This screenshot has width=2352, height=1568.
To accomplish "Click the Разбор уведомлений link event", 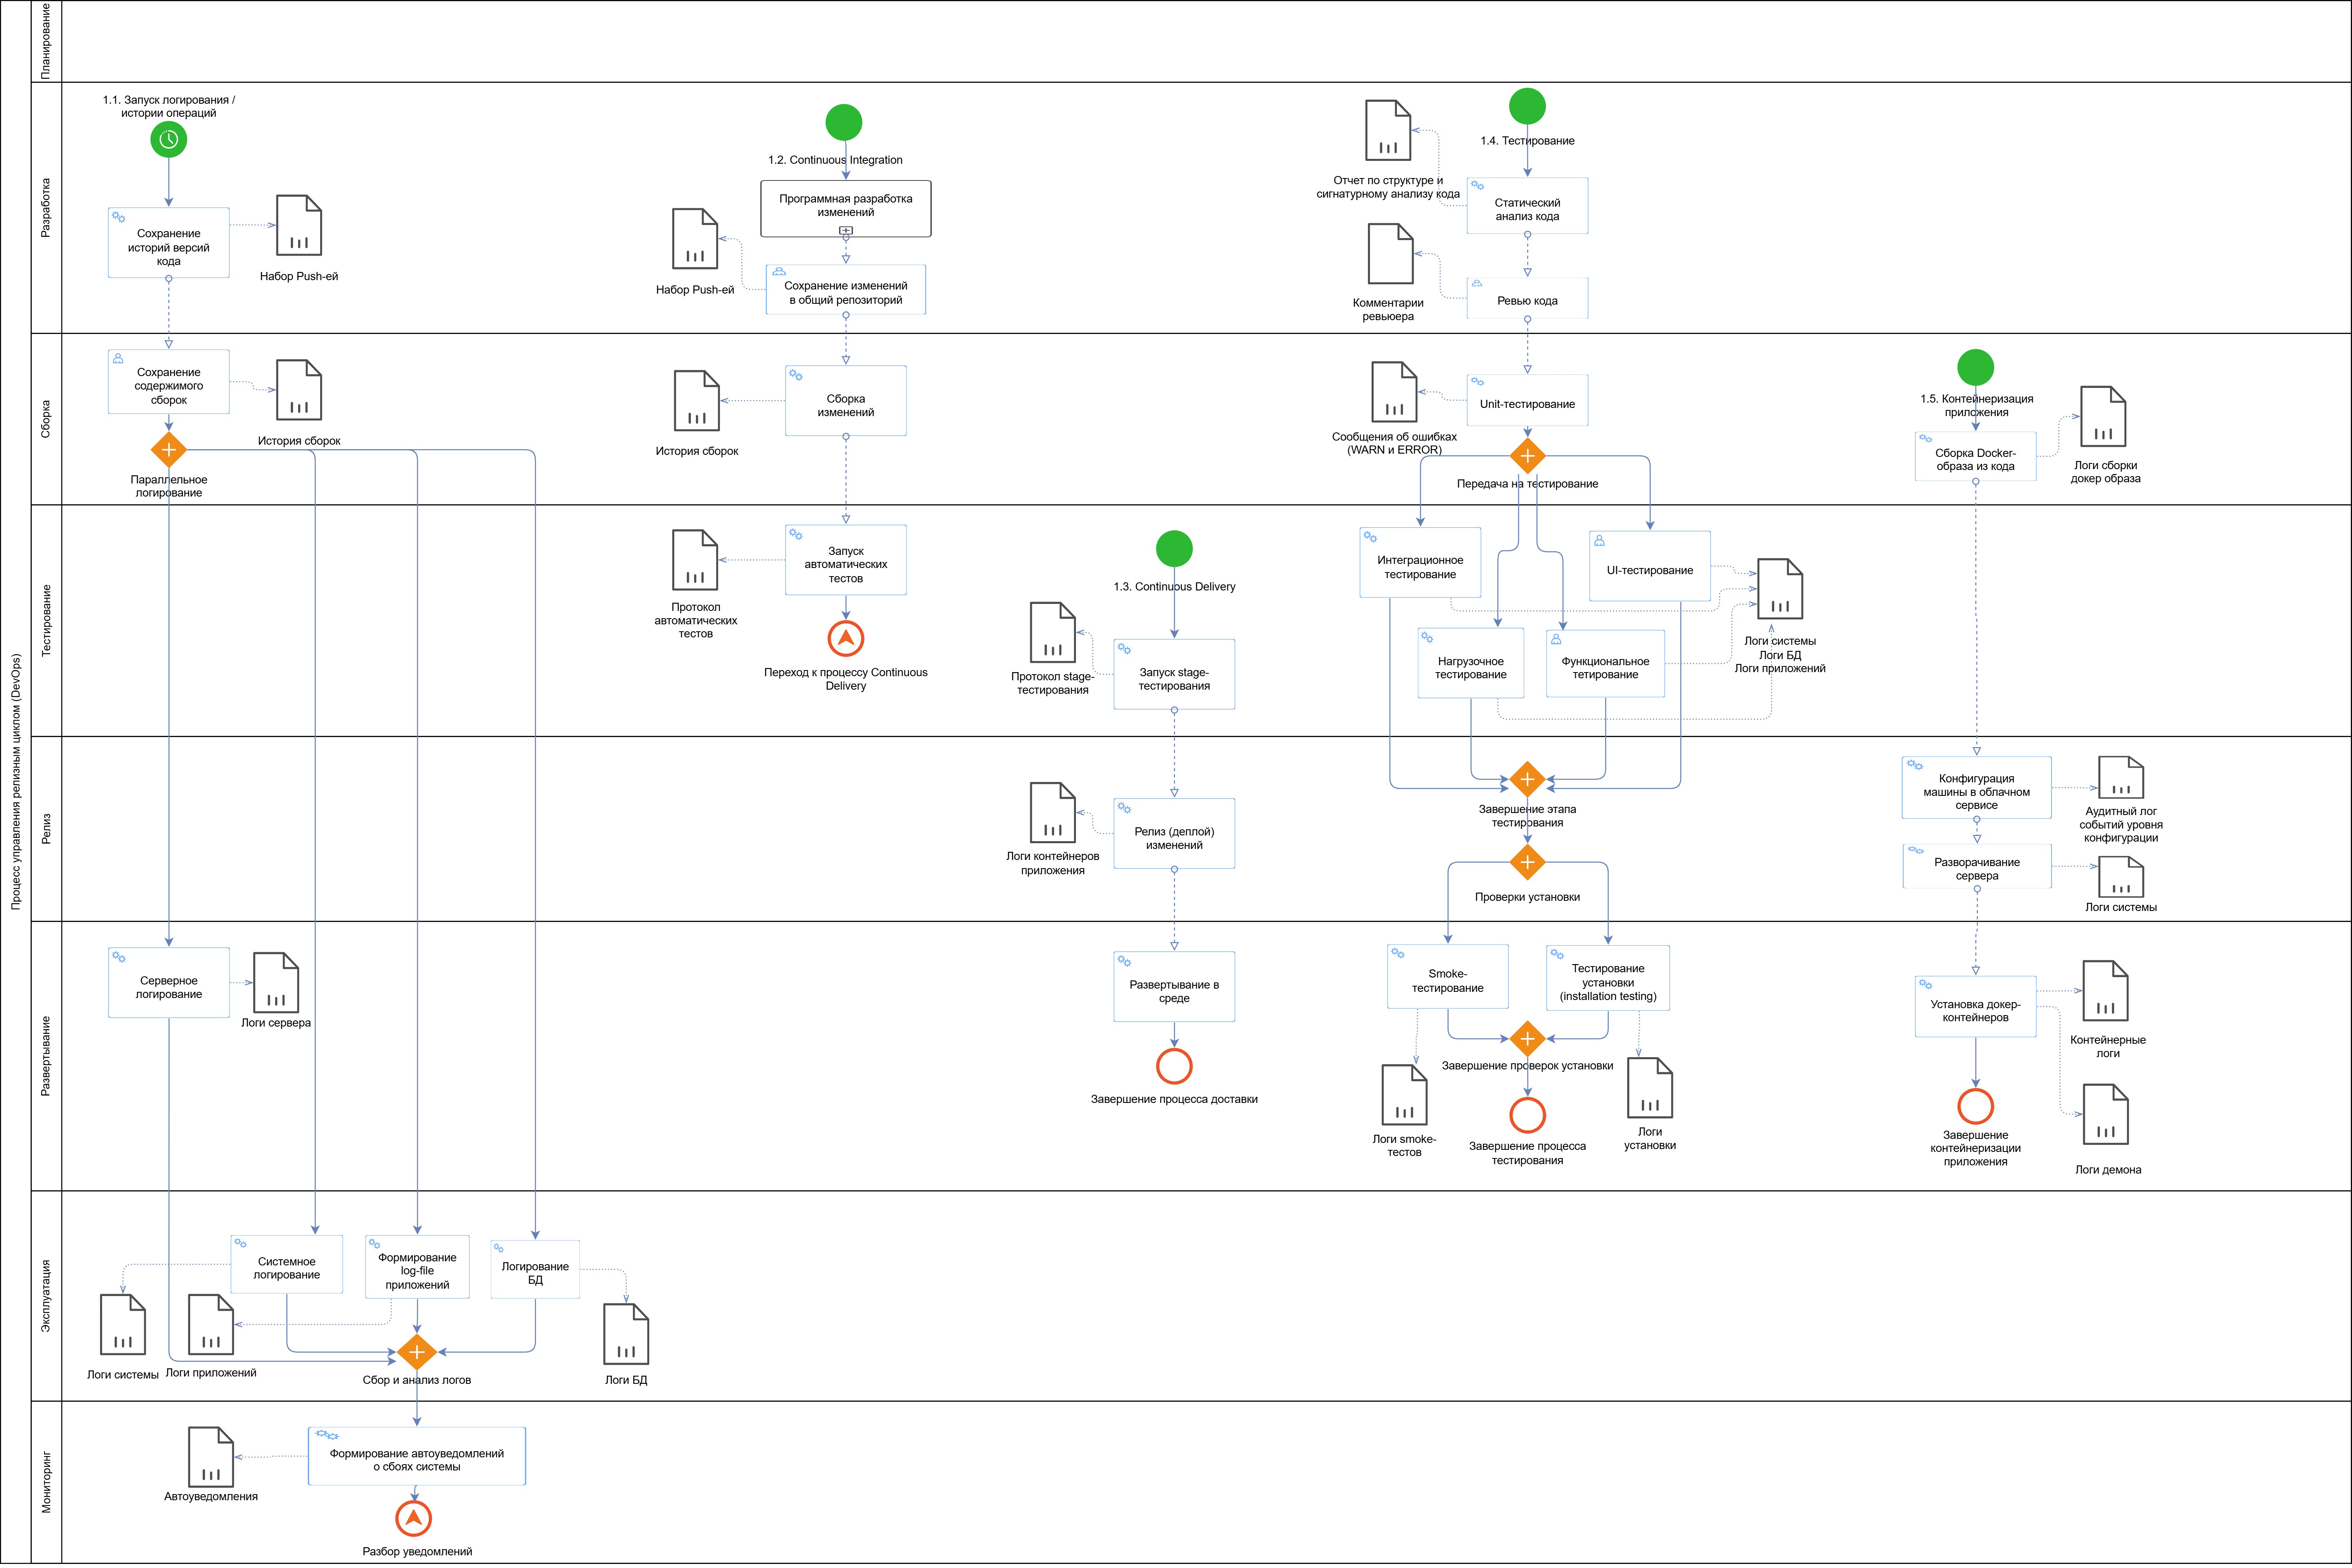I will coord(414,1518).
